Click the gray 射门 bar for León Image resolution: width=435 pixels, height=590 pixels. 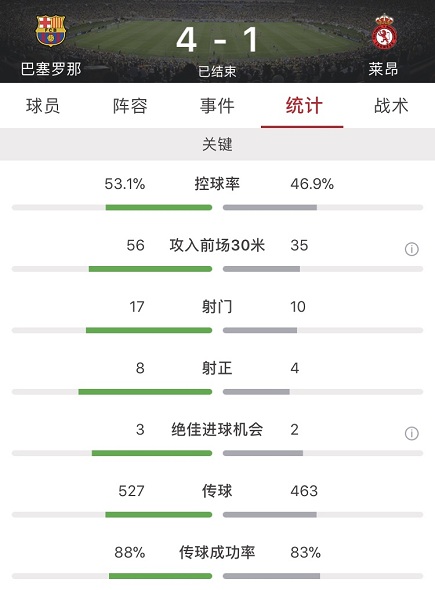[x=260, y=330]
